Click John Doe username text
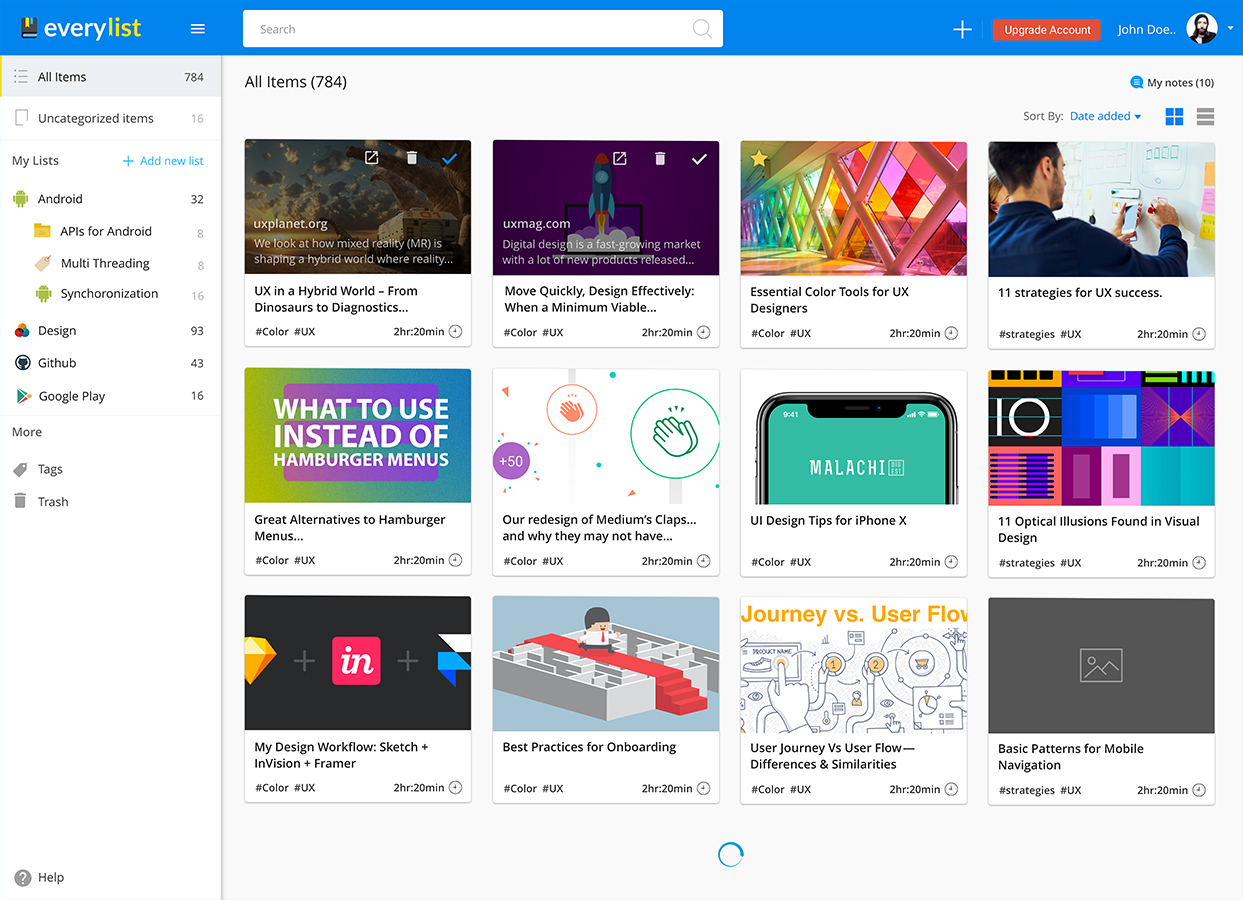 1147,30
